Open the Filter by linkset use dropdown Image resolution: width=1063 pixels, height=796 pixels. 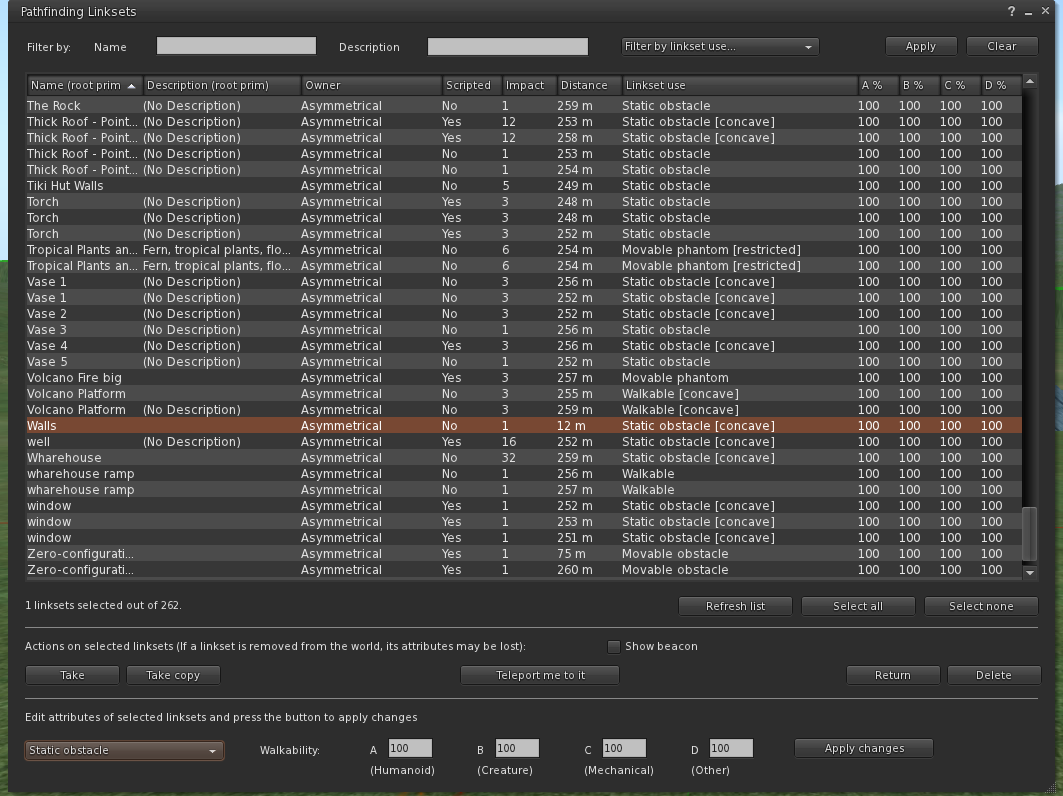pos(720,47)
